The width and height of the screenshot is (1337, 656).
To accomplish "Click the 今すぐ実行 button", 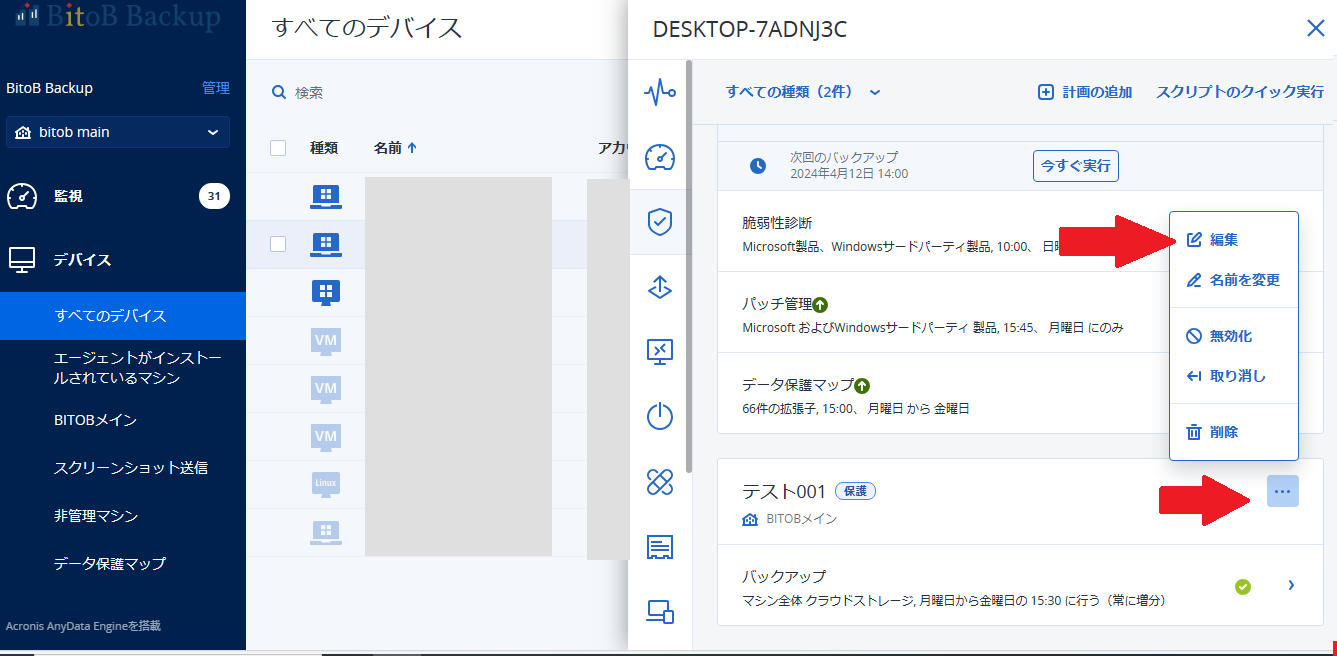I will 1075,166.
